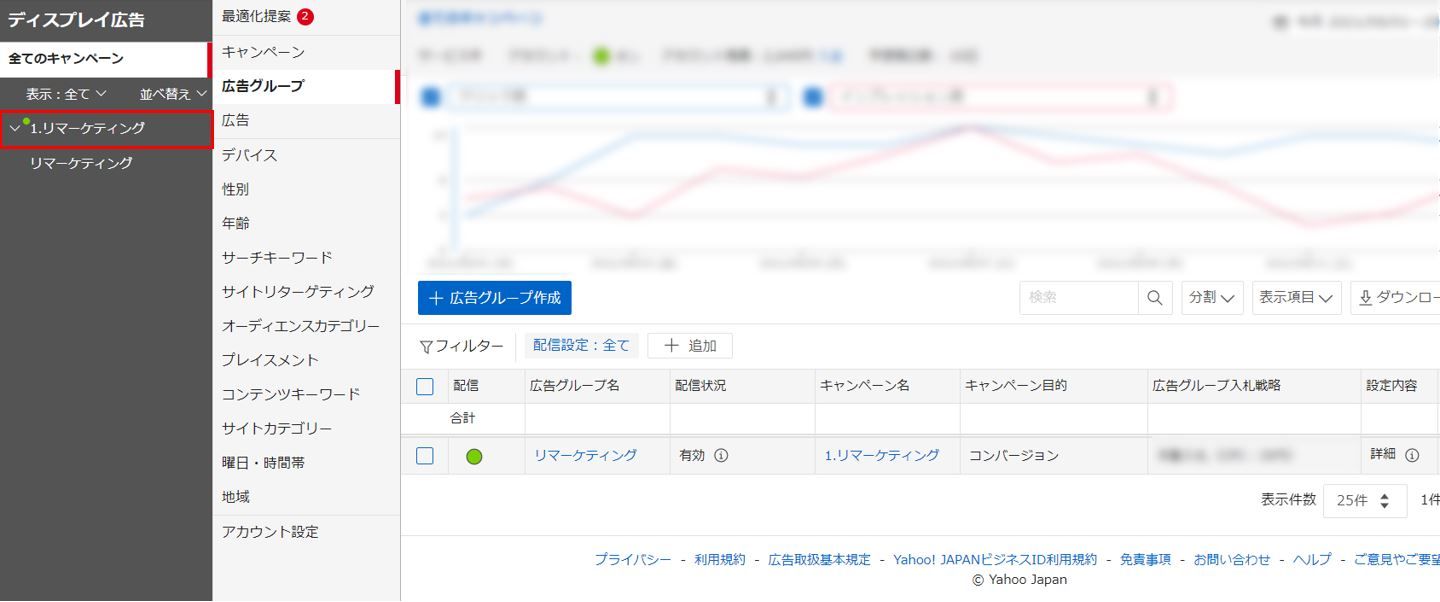
Task: Click コンバージョン cell text
Action: (x=1014, y=455)
